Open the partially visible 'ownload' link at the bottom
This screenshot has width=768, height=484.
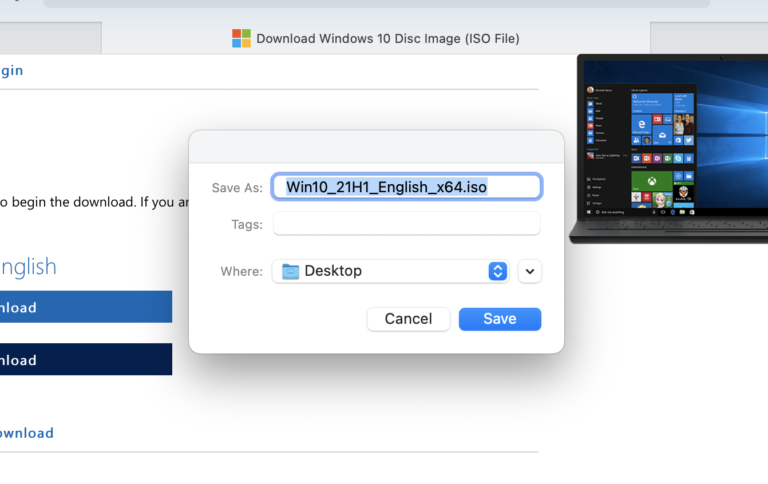26,433
